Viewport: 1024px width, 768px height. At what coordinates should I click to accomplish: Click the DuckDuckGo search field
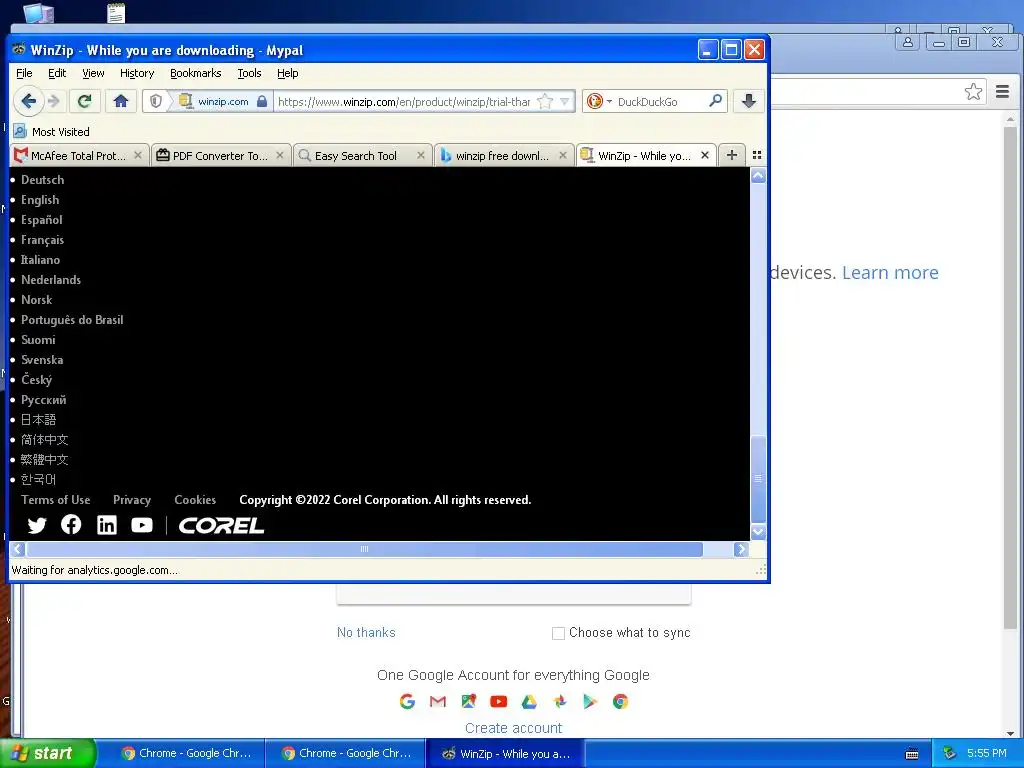click(x=660, y=101)
